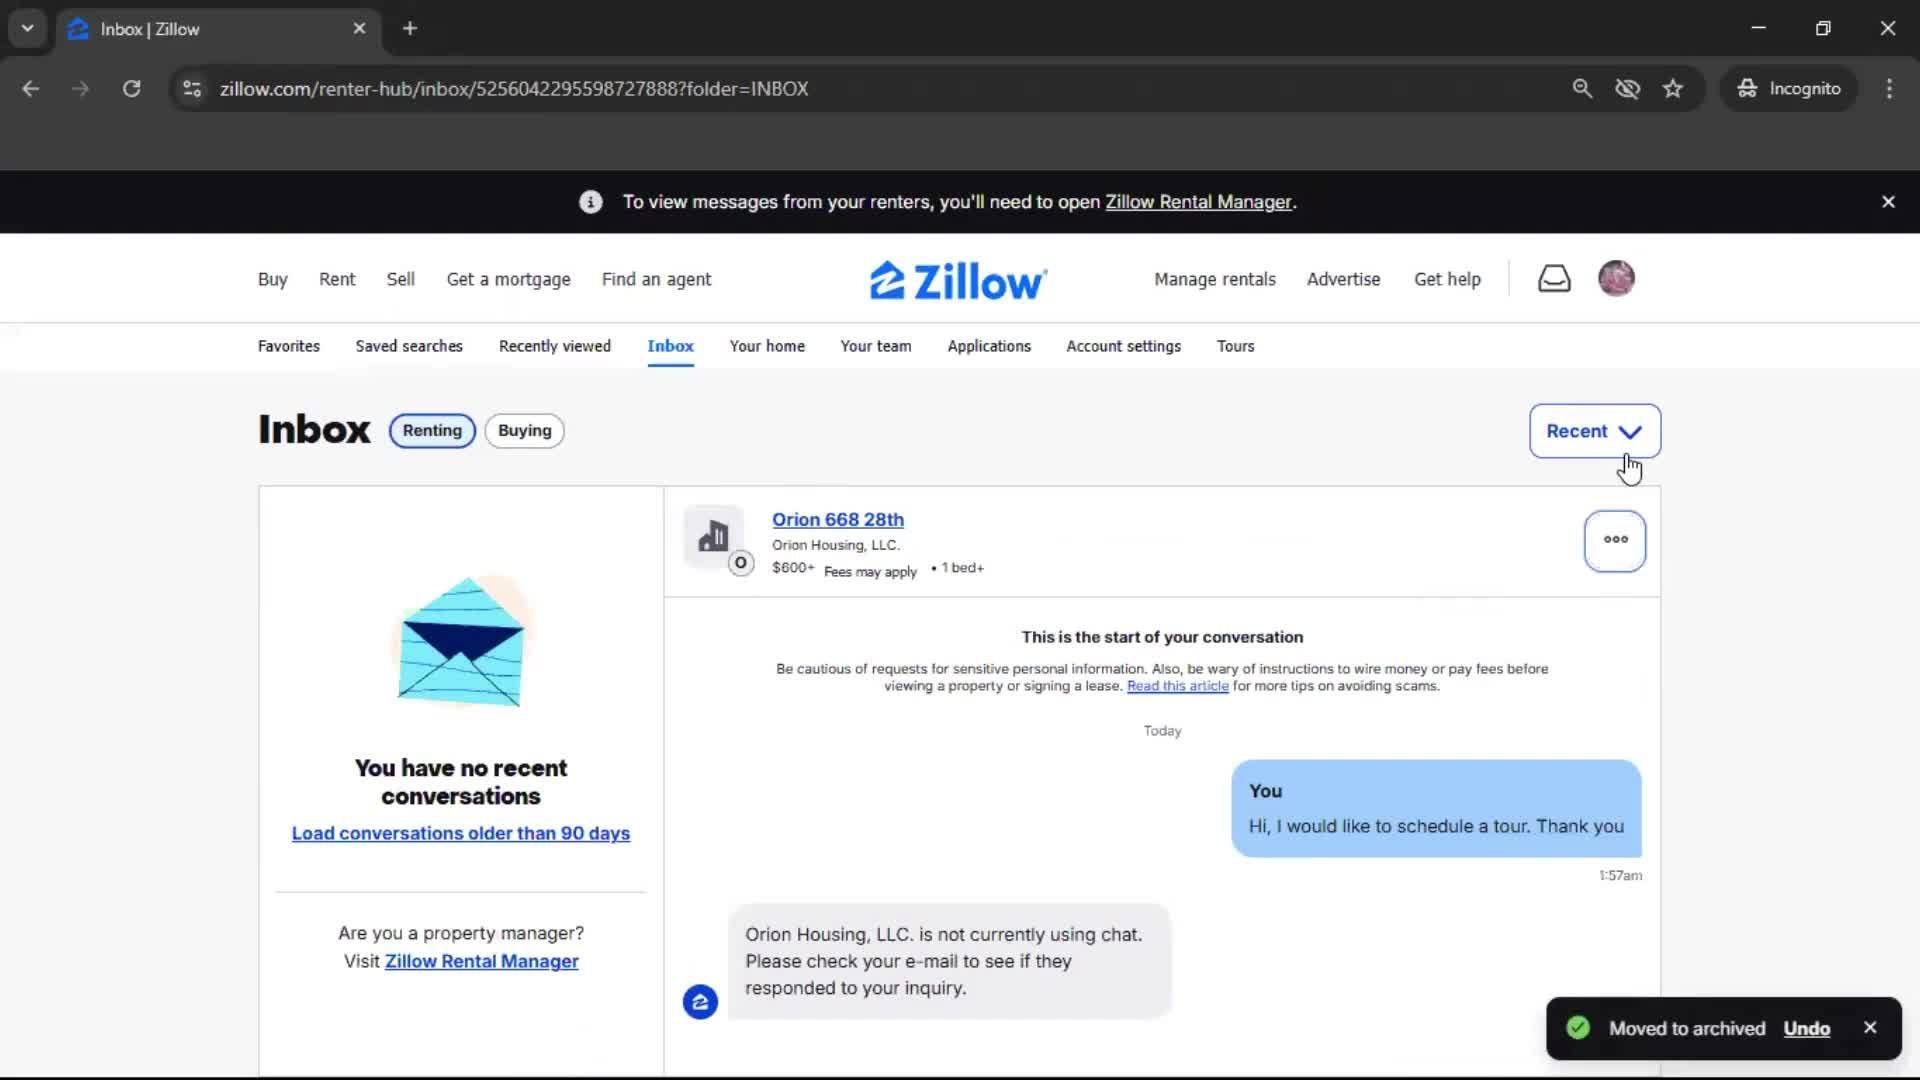
Task: Close the Rental Manager info banner
Action: pyautogui.click(x=1887, y=202)
